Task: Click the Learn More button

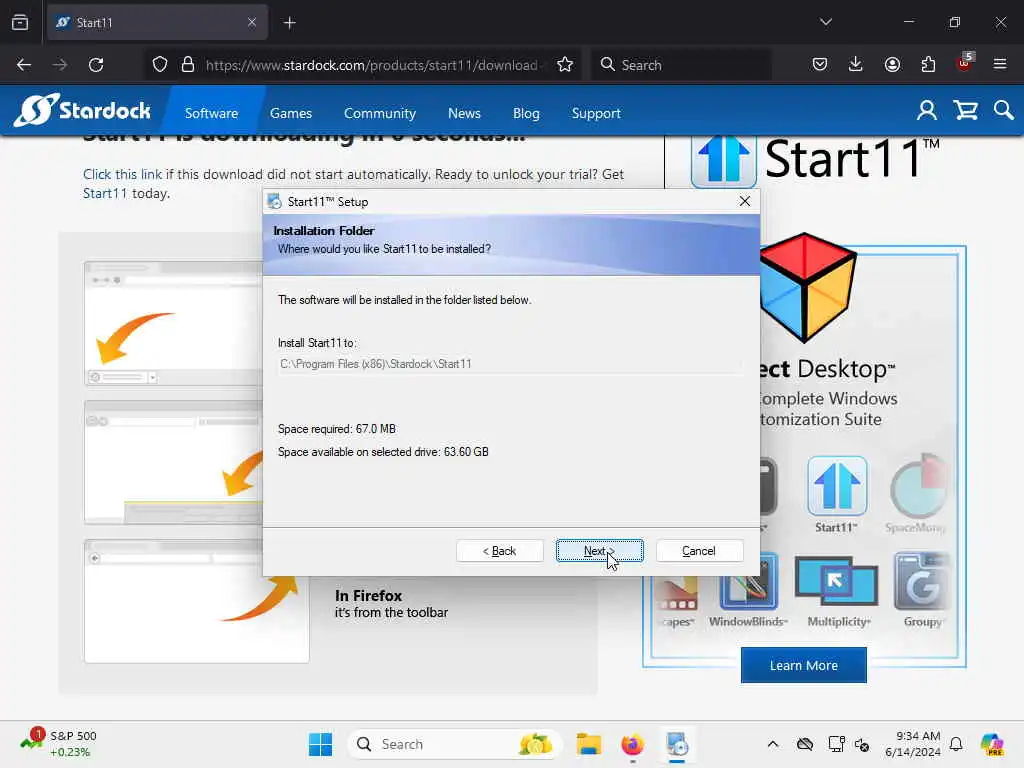Action: [803, 665]
